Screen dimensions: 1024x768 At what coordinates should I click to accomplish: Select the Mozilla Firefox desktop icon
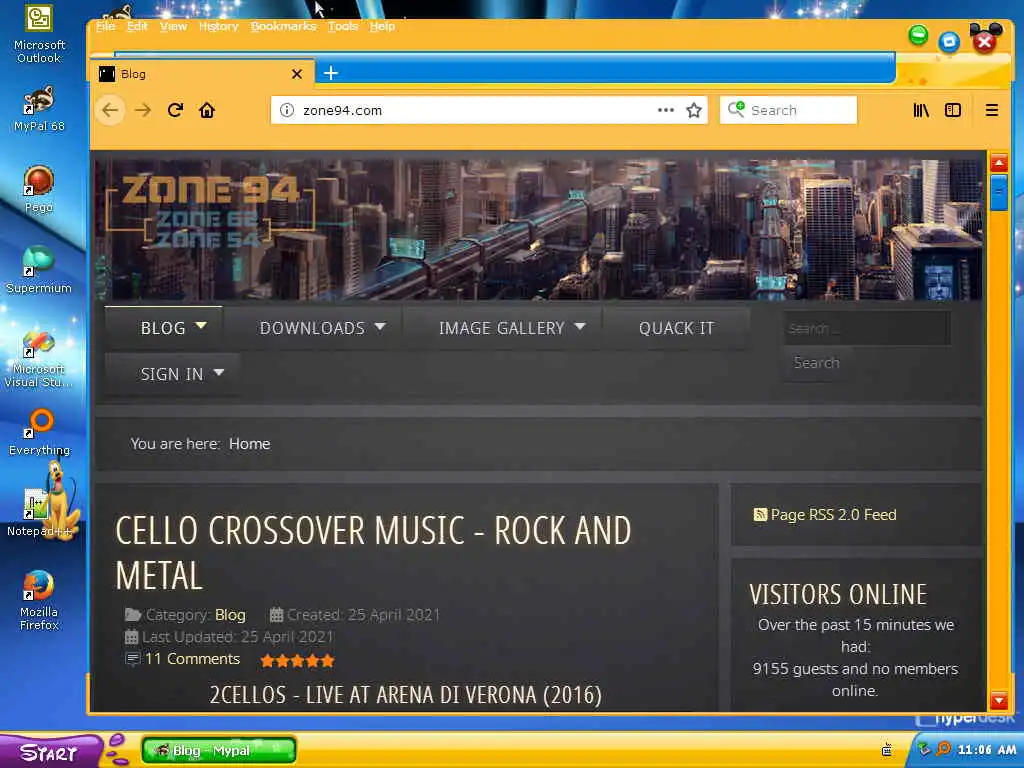coord(39,601)
